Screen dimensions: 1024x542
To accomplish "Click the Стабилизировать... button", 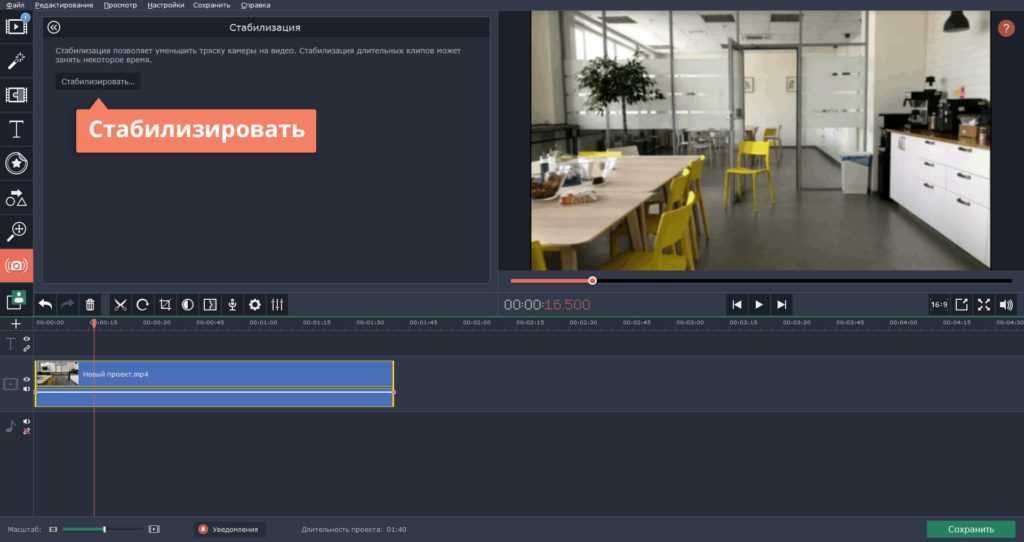I will 98,81.
